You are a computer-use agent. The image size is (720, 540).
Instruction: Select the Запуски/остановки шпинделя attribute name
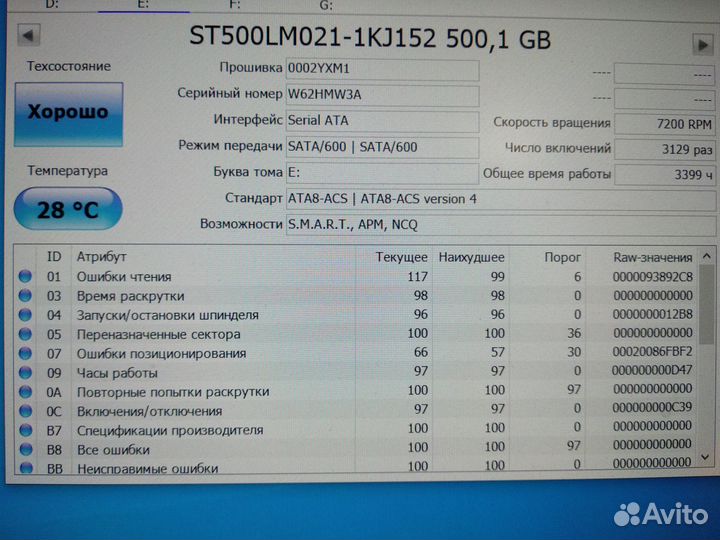tap(168, 315)
